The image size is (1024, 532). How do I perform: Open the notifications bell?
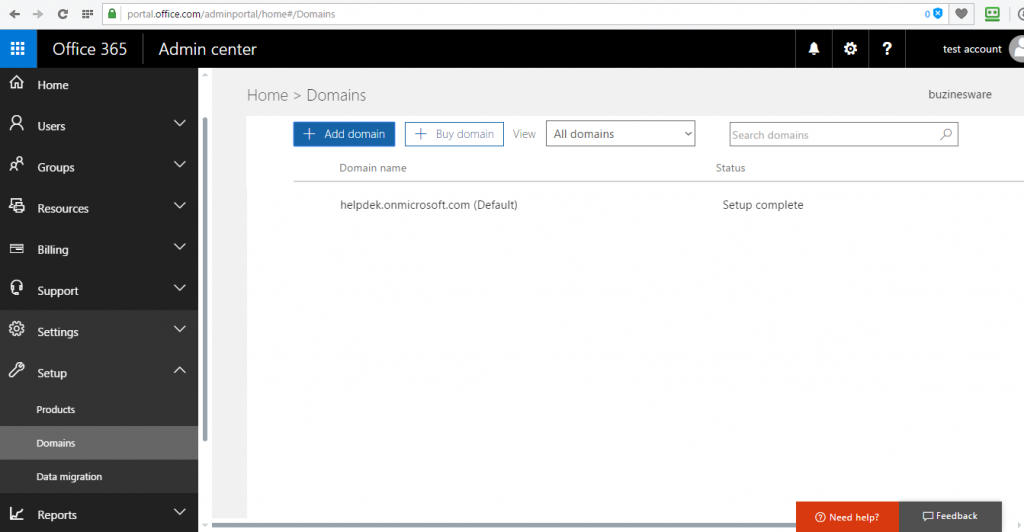tap(814, 49)
